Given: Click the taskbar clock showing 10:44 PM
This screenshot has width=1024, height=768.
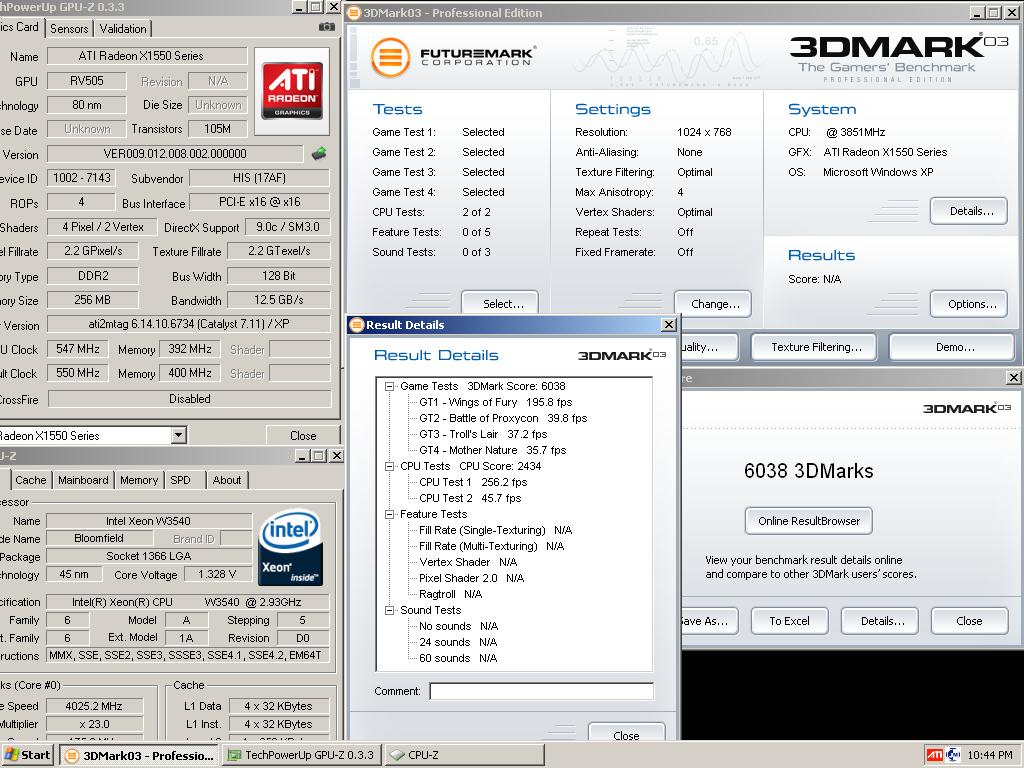Looking at the screenshot, I should click(x=990, y=755).
